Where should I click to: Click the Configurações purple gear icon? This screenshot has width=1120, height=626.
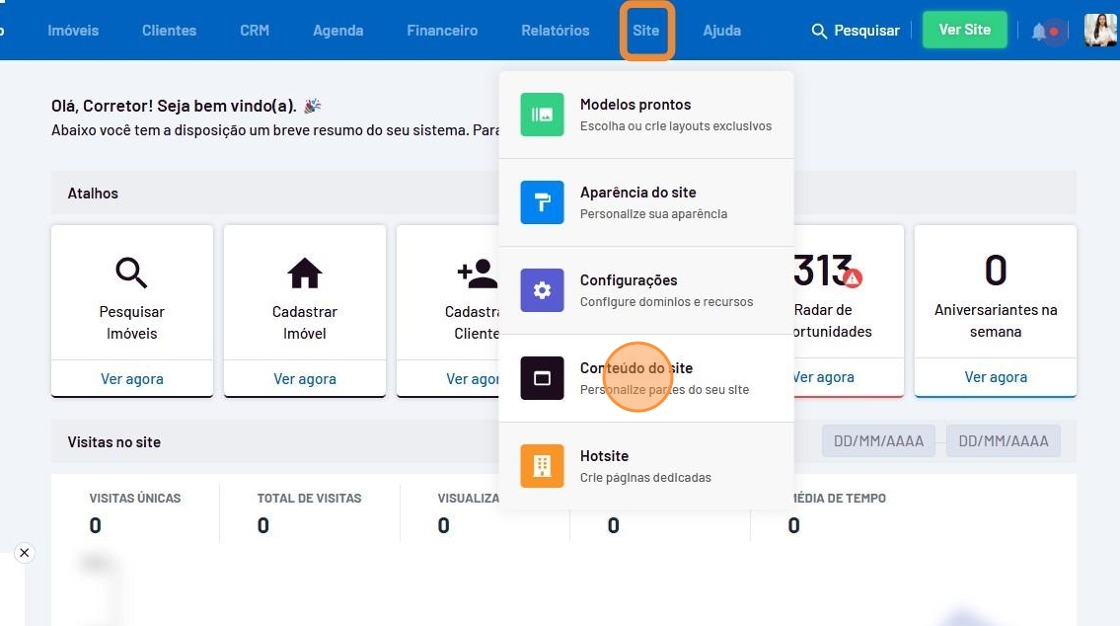542,290
